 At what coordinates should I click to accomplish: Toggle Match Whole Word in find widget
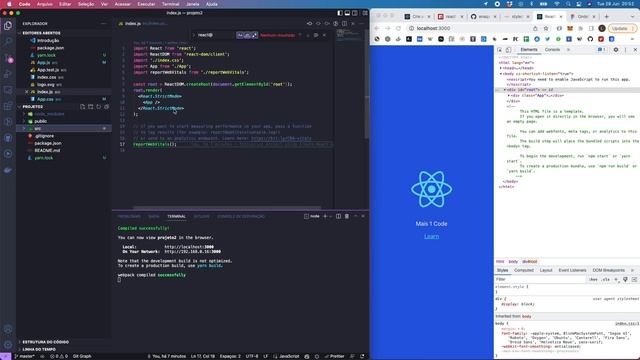[247, 36]
